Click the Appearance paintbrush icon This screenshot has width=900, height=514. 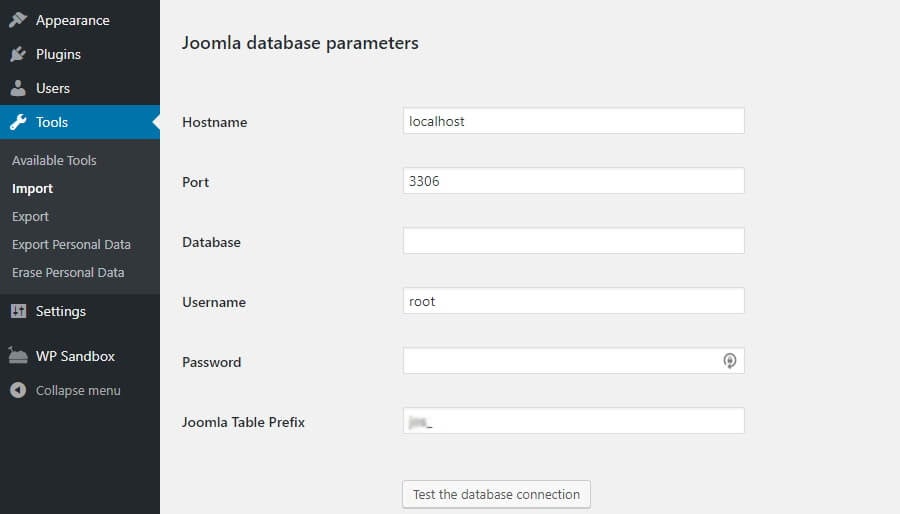pos(18,20)
